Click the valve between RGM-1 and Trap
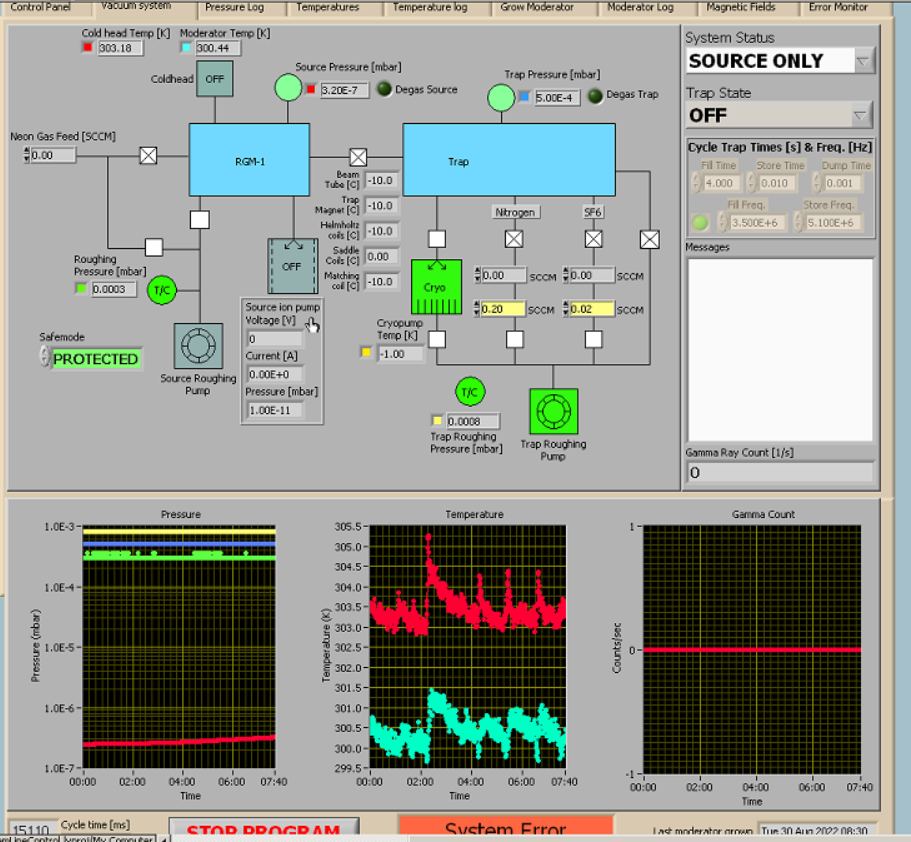Viewport: 911px width, 842px height. point(357,157)
